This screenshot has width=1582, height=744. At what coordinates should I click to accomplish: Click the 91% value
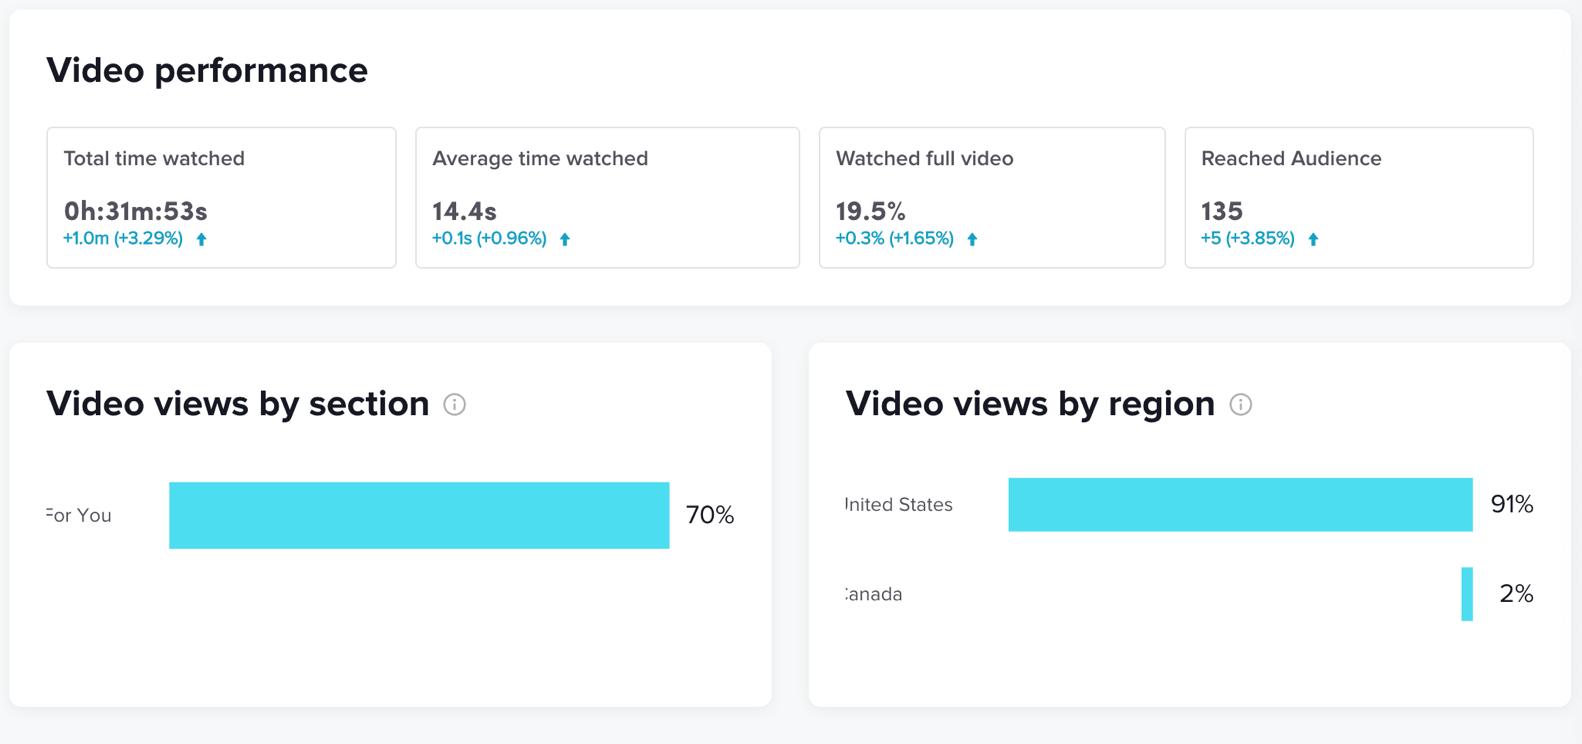(x=1512, y=504)
